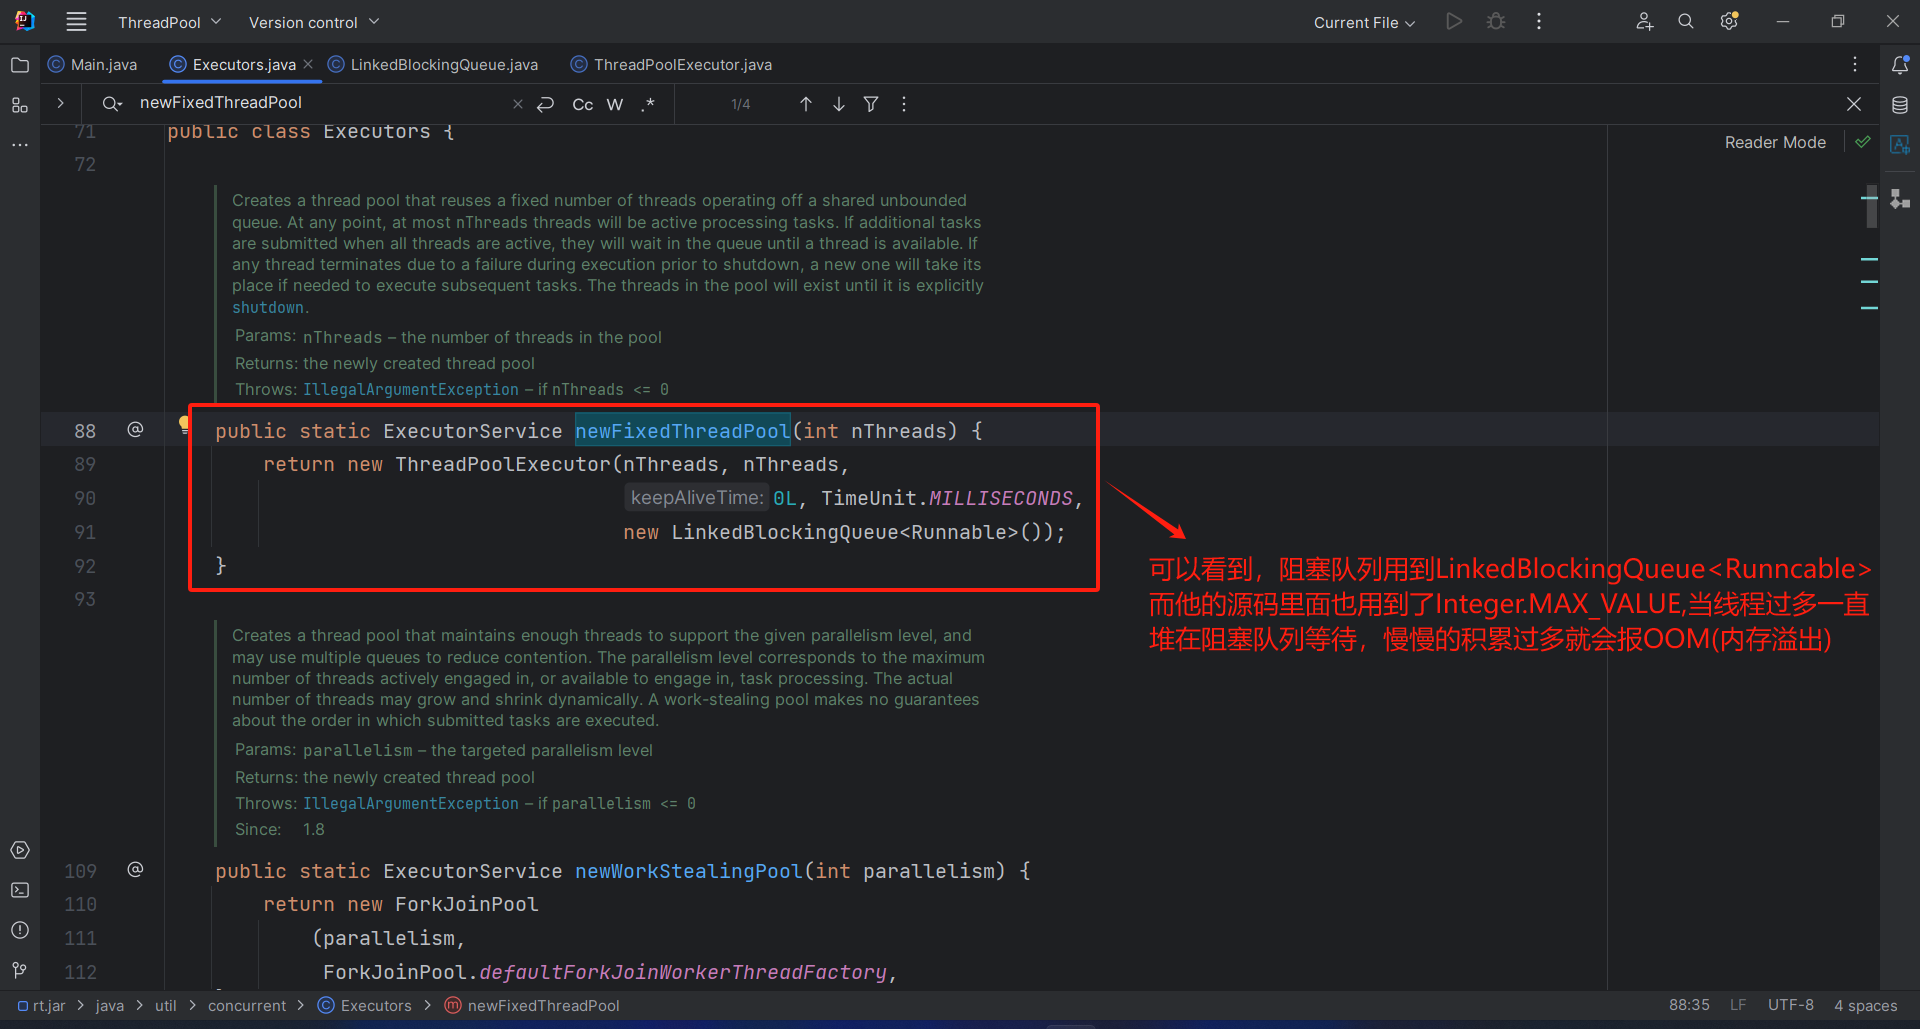
Task: Open the AI Assistant tool window
Action: [1900, 145]
